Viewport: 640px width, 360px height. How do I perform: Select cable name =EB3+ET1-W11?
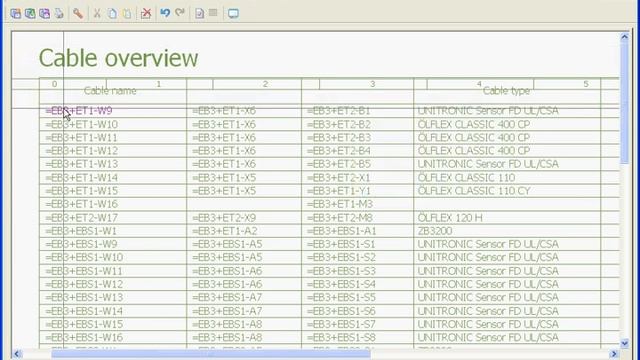82,138
